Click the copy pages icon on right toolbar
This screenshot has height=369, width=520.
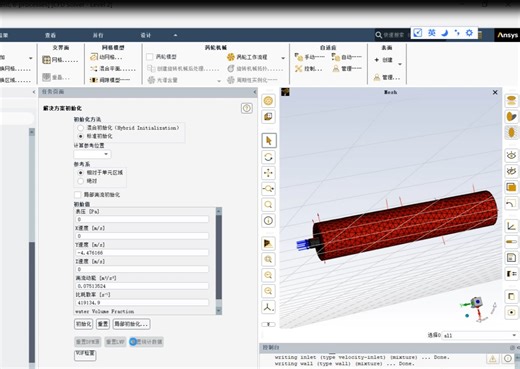click(511, 296)
